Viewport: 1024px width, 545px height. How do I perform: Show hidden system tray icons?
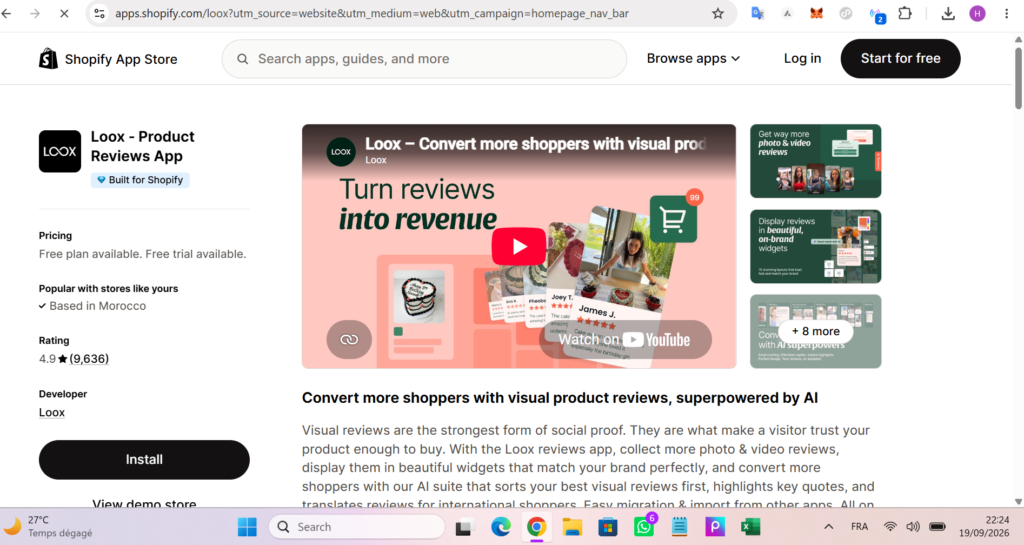[x=829, y=527]
